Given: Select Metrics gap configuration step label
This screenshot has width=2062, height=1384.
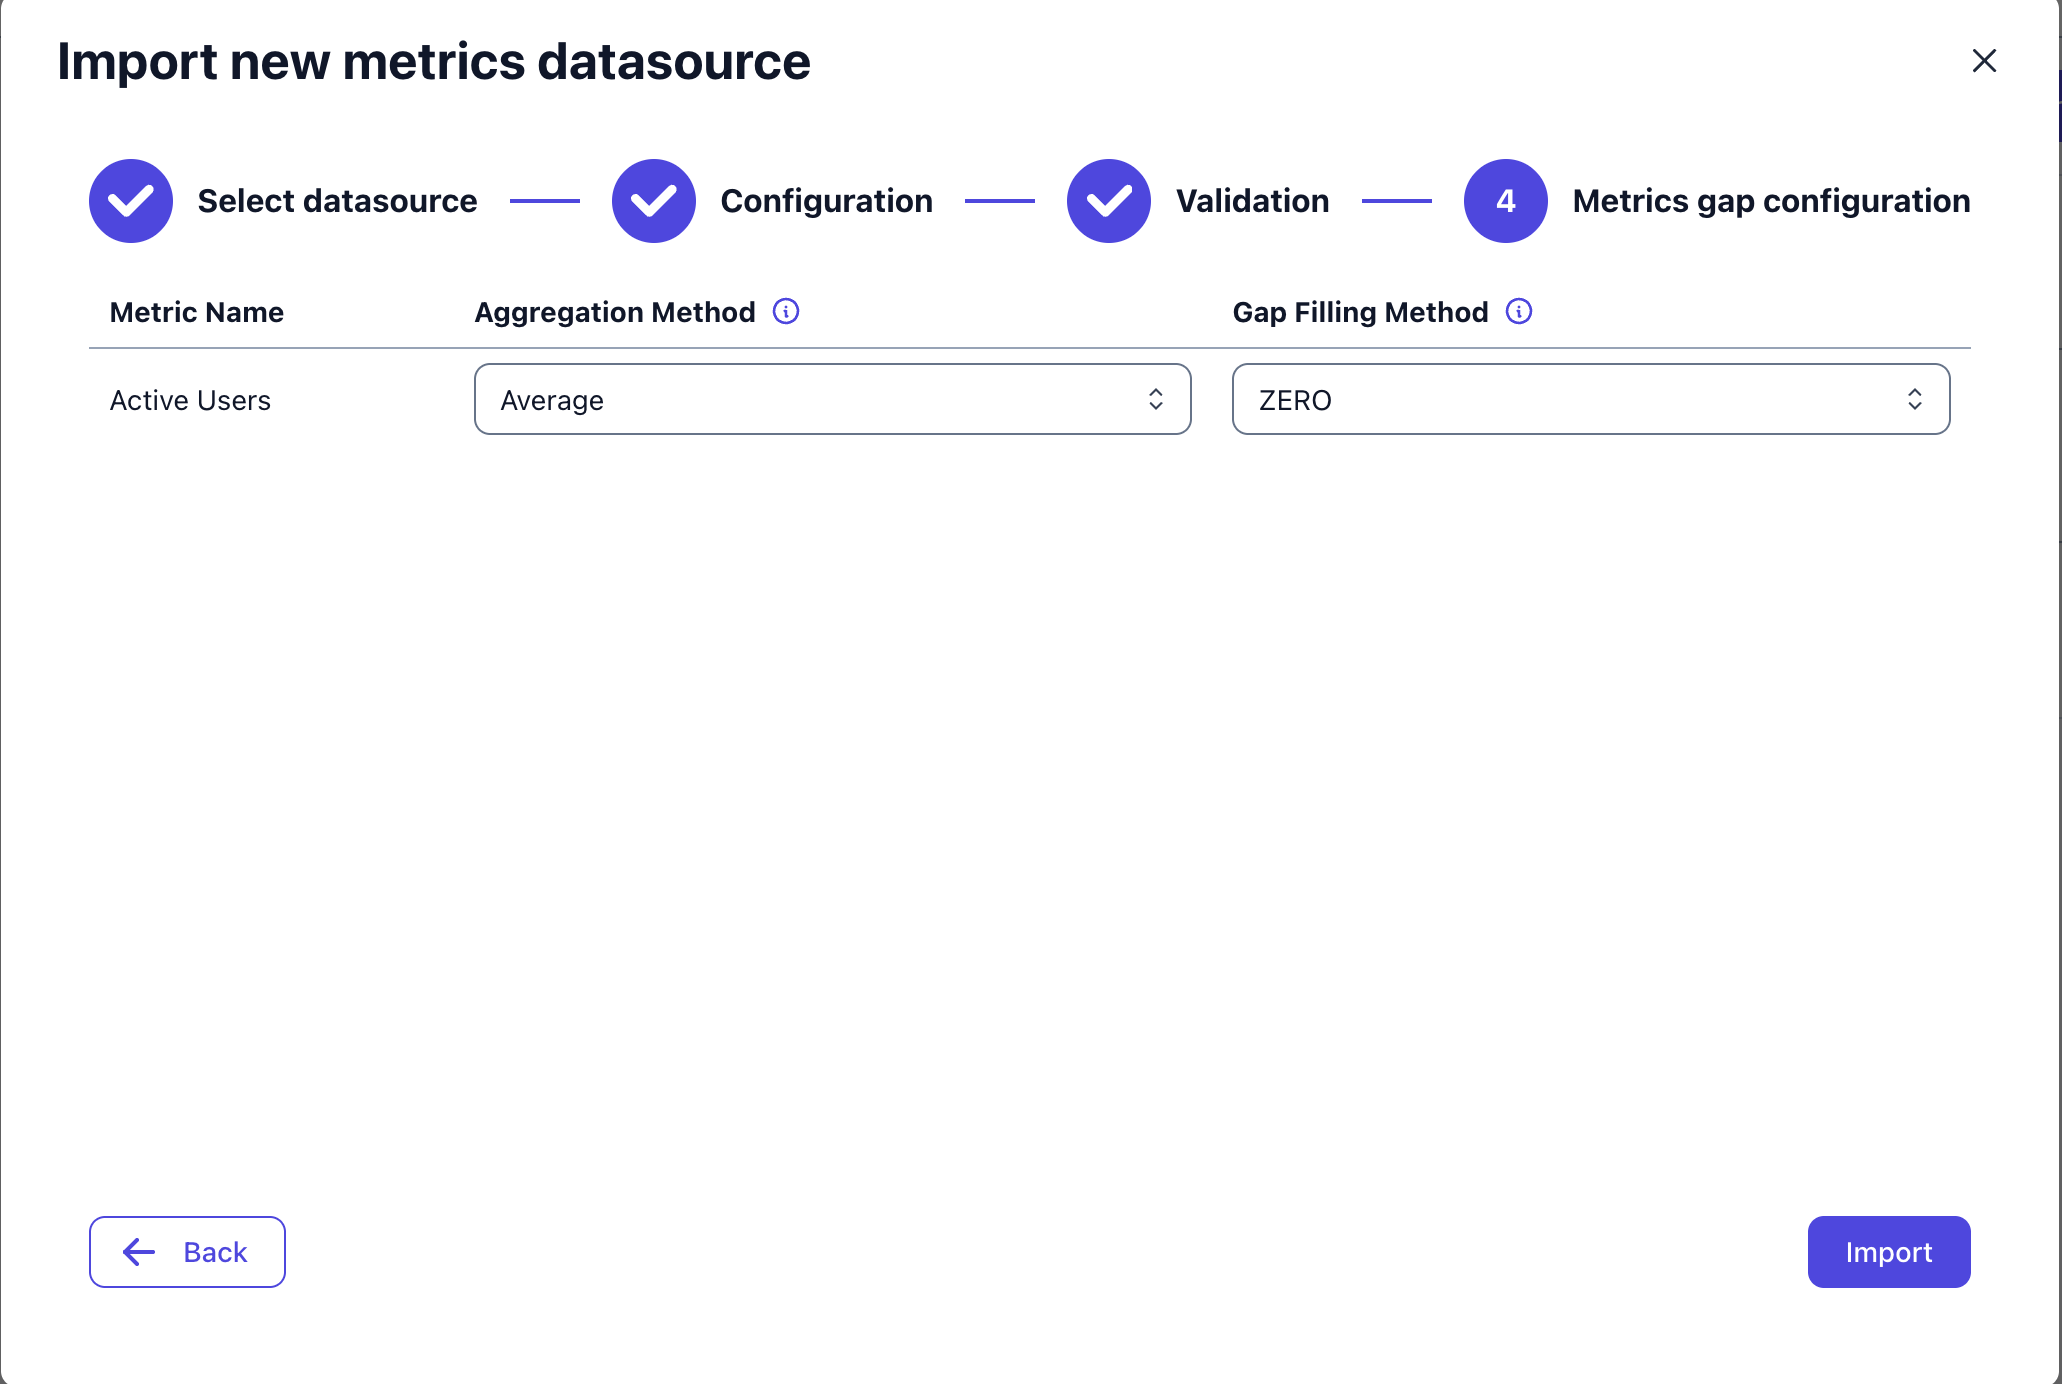Looking at the screenshot, I should (x=1771, y=201).
